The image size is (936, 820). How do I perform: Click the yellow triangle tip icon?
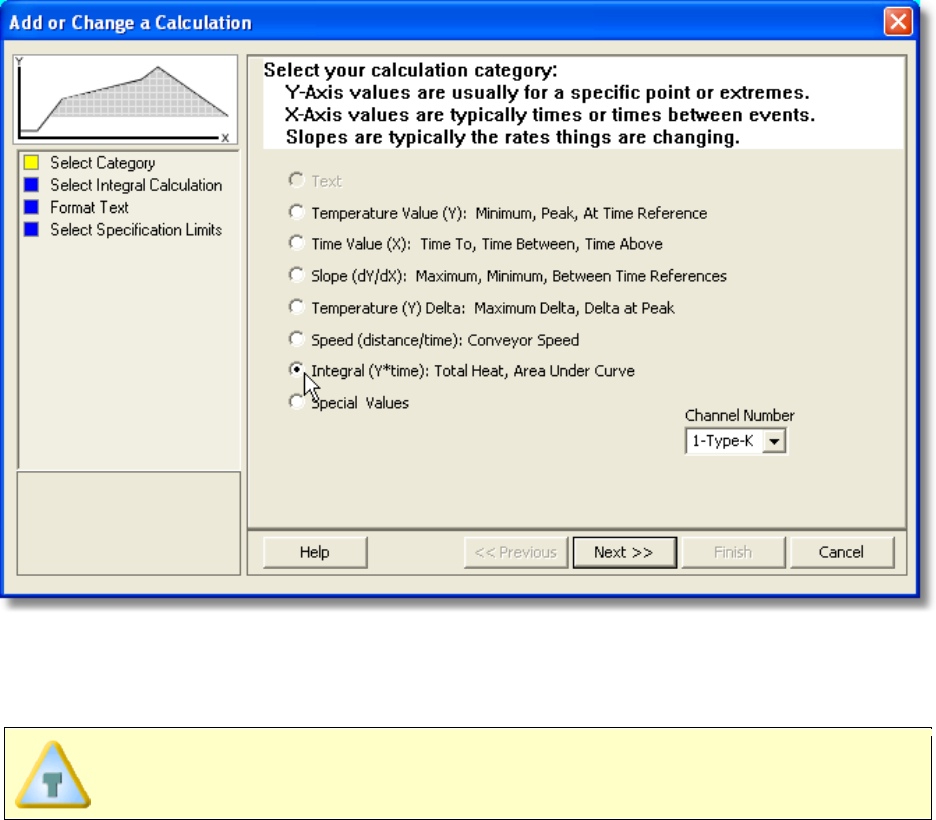(x=53, y=775)
